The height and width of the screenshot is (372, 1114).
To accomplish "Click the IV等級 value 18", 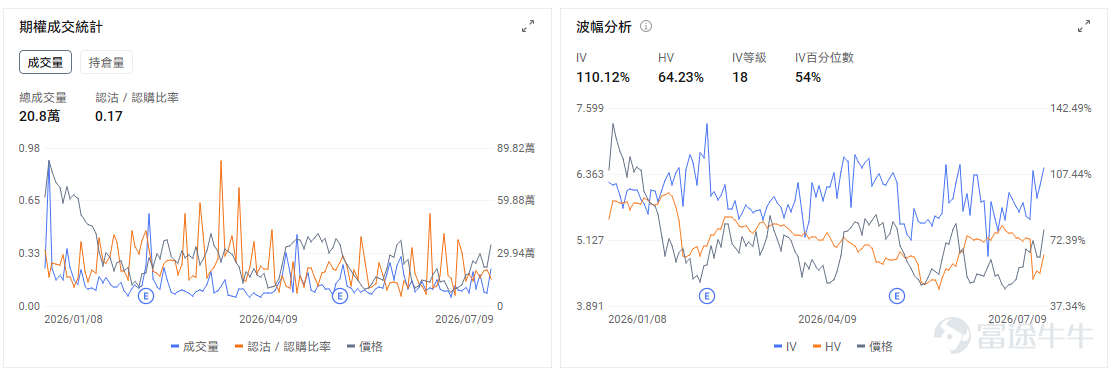I will pyautogui.click(x=740, y=77).
